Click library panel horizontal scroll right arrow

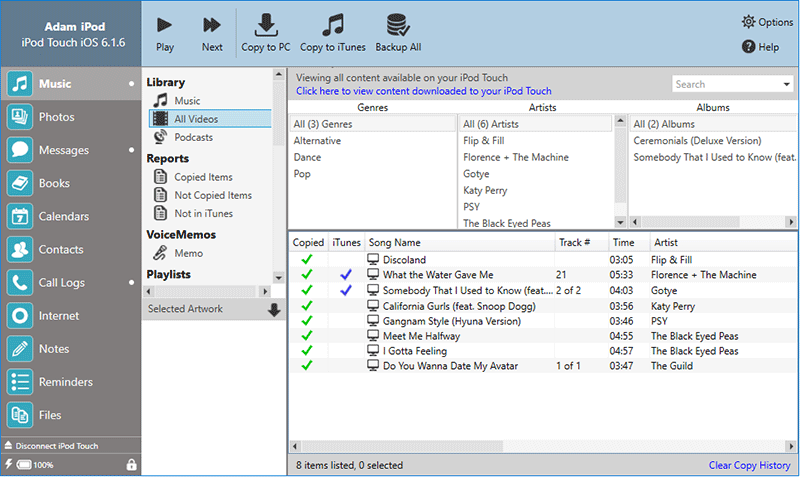(264, 292)
